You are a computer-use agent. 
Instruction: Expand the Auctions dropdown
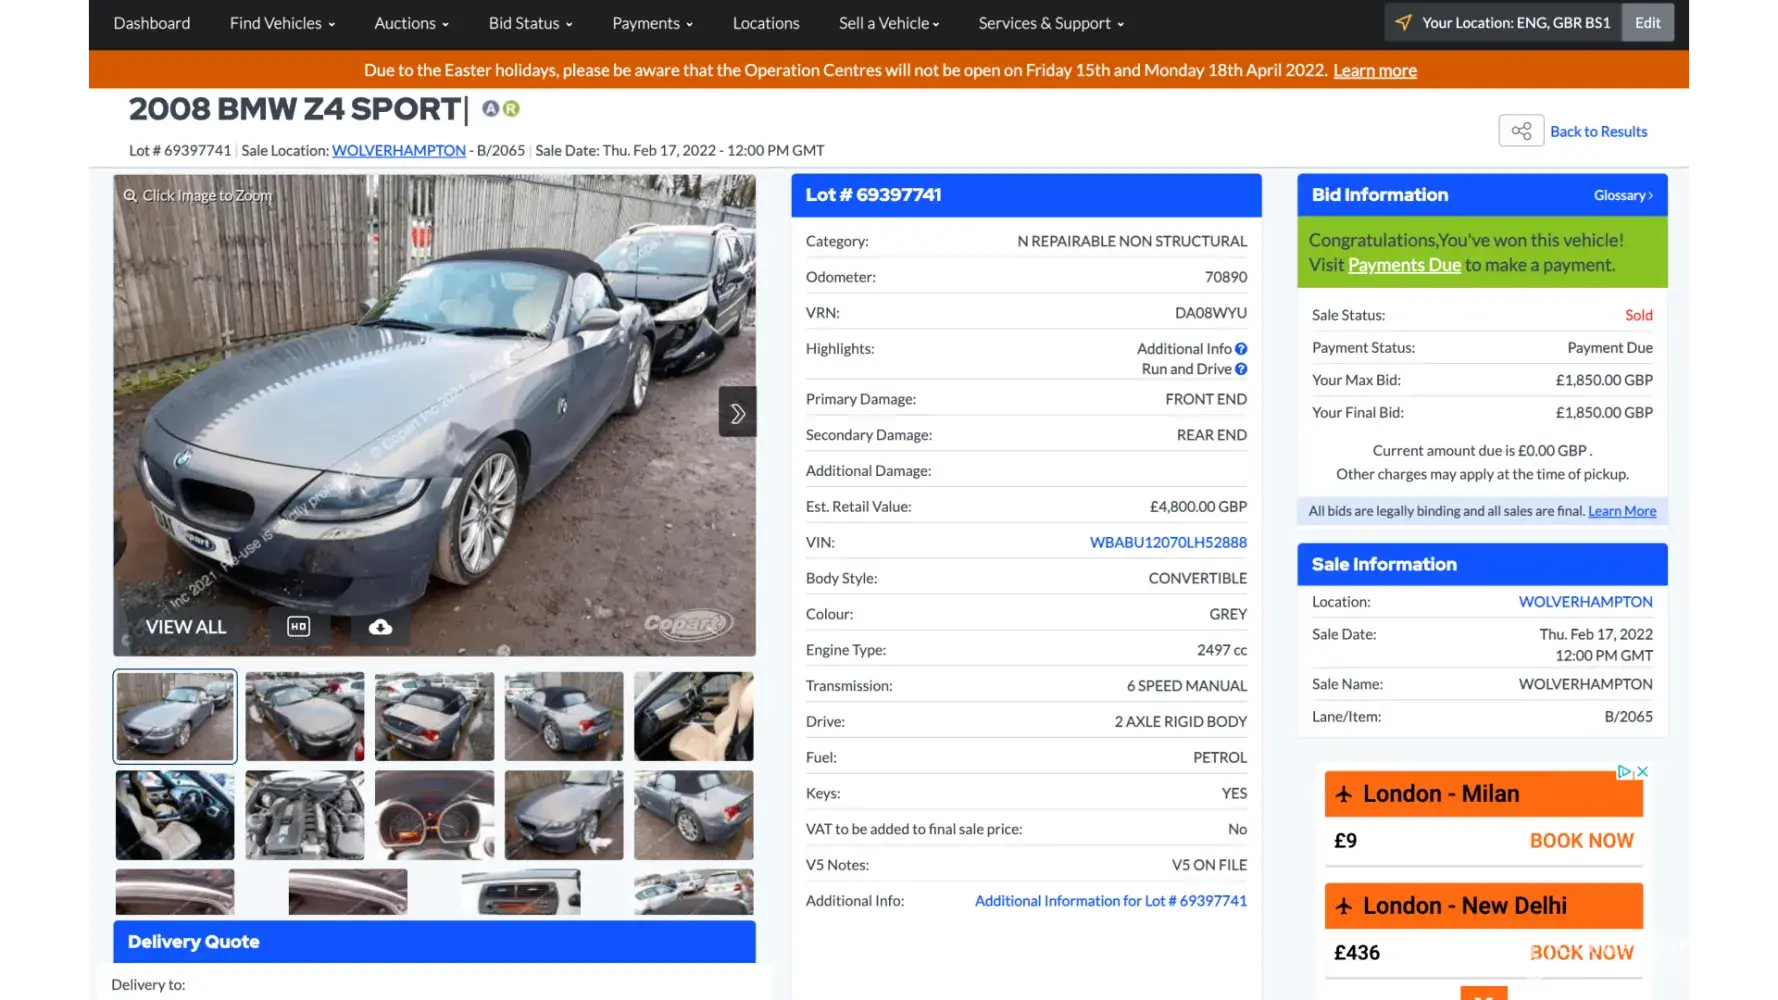[x=411, y=23]
